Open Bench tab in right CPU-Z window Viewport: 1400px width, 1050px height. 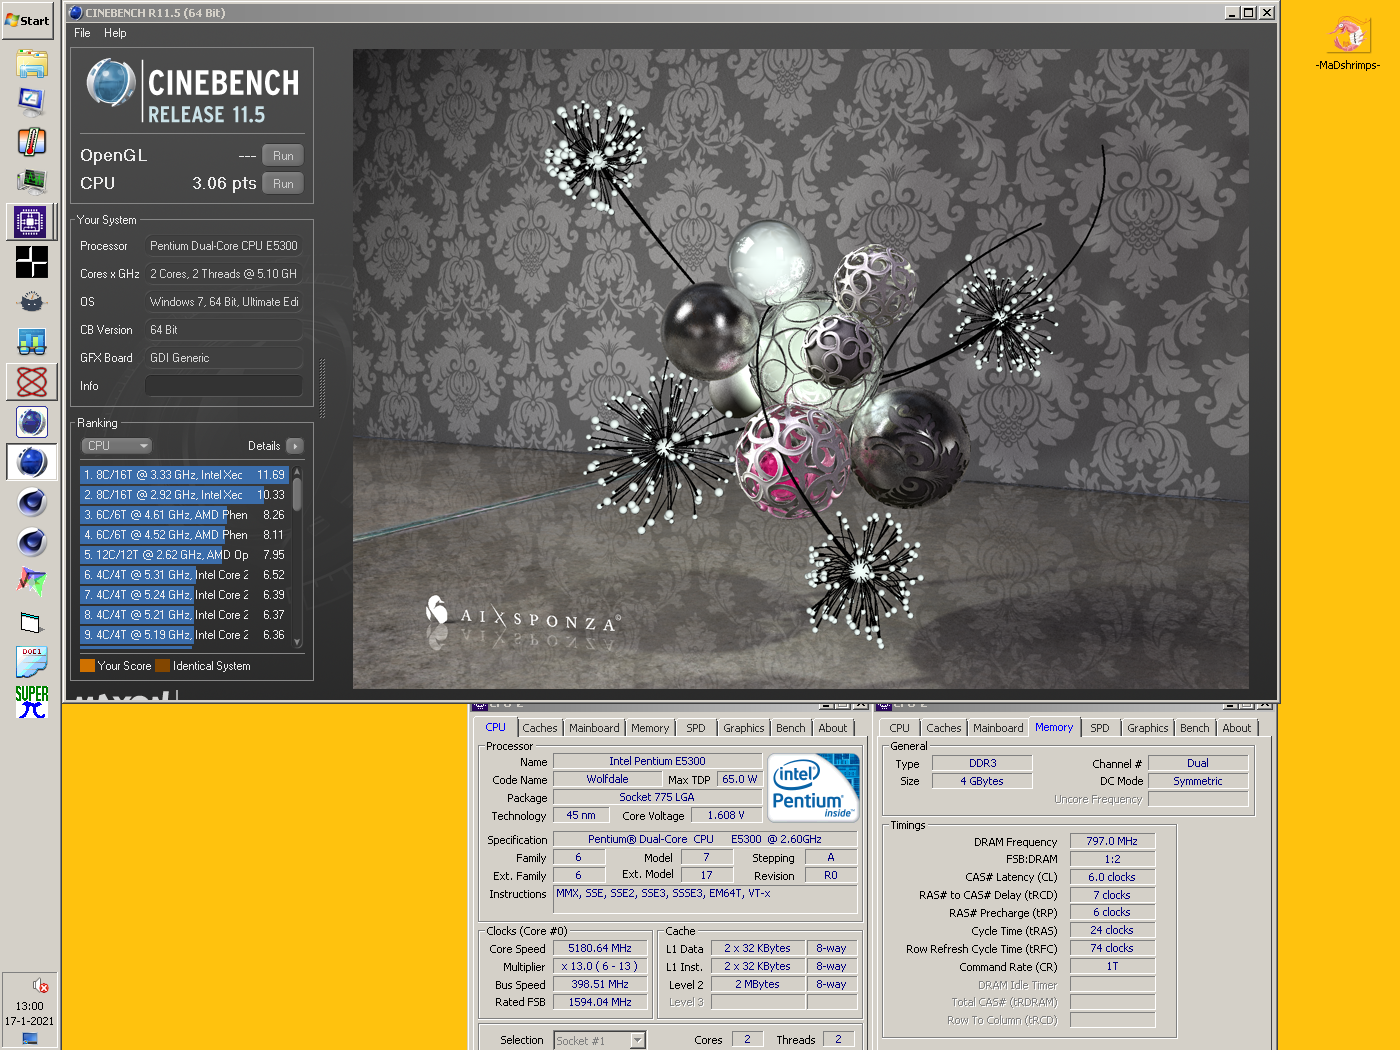pyautogui.click(x=1195, y=728)
